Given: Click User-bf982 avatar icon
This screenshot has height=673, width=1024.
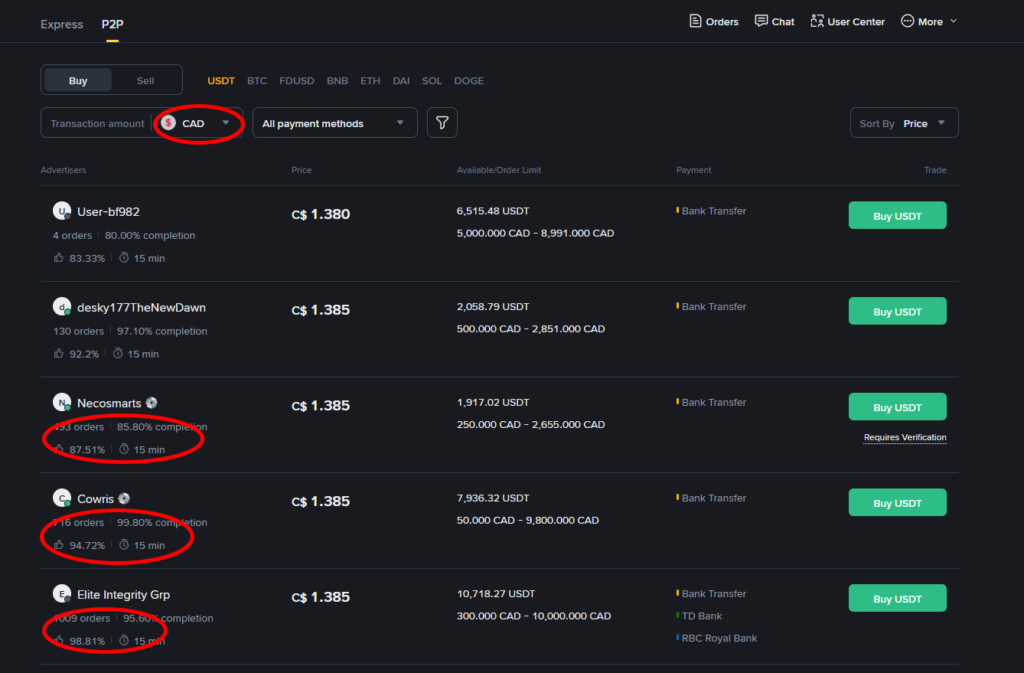Looking at the screenshot, I should tap(62, 211).
